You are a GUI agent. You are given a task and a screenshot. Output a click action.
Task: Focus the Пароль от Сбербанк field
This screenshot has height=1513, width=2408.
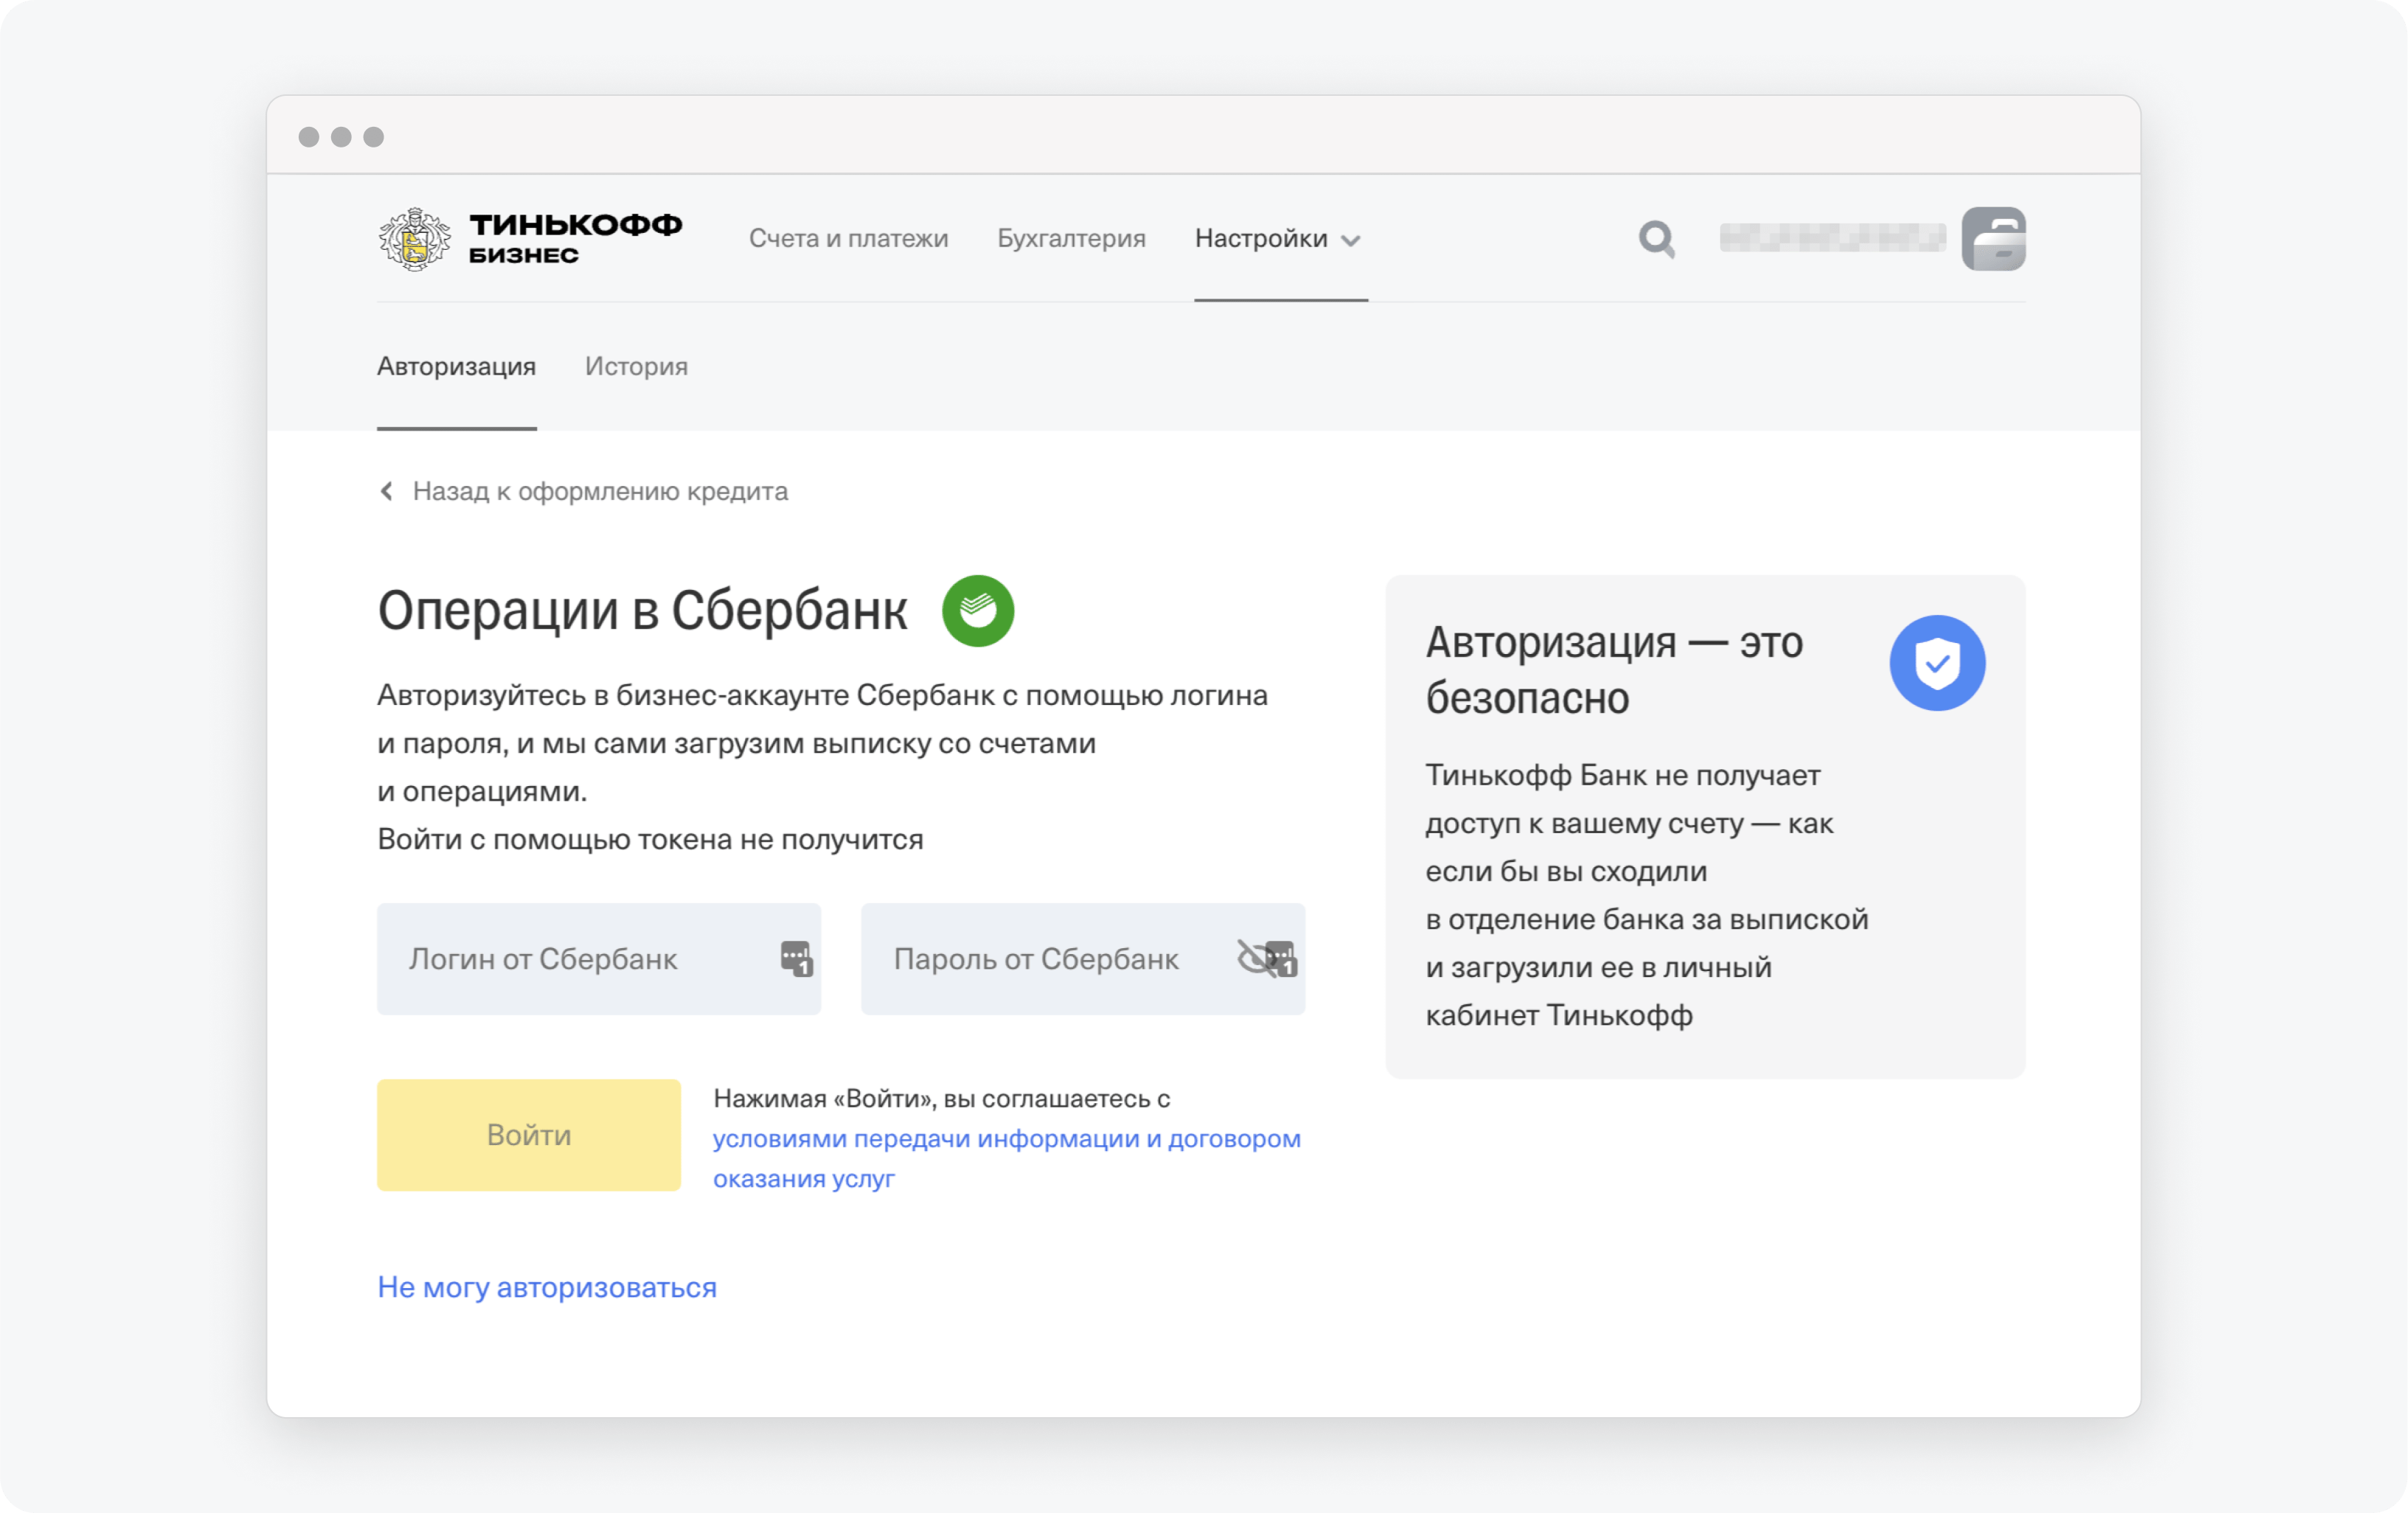(x=1083, y=958)
